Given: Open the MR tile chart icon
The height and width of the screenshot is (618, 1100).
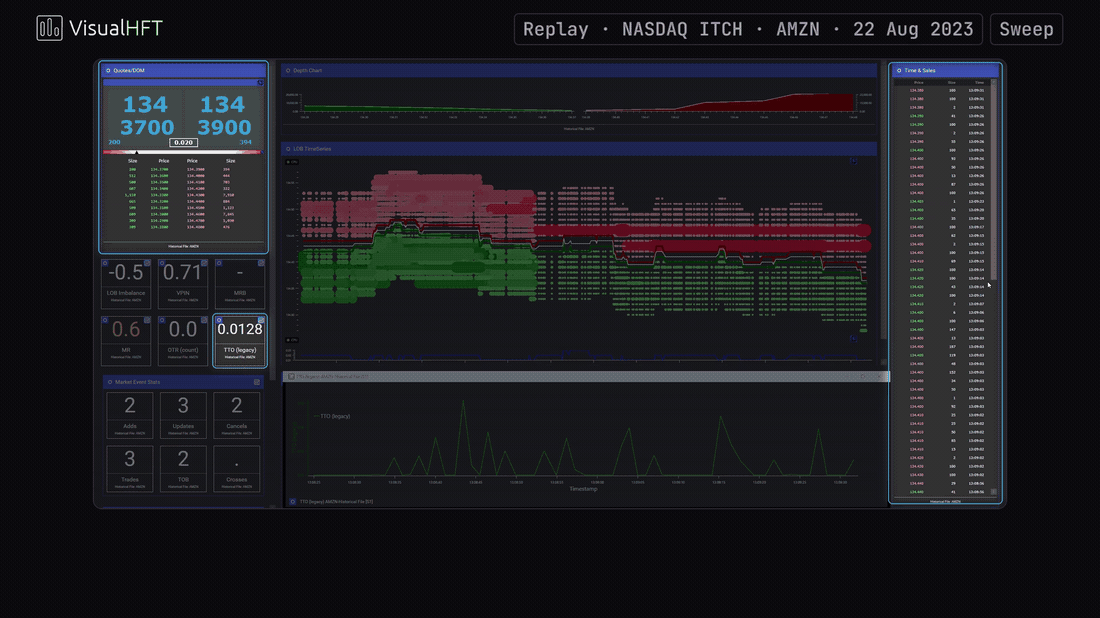Looking at the screenshot, I should click(147, 320).
